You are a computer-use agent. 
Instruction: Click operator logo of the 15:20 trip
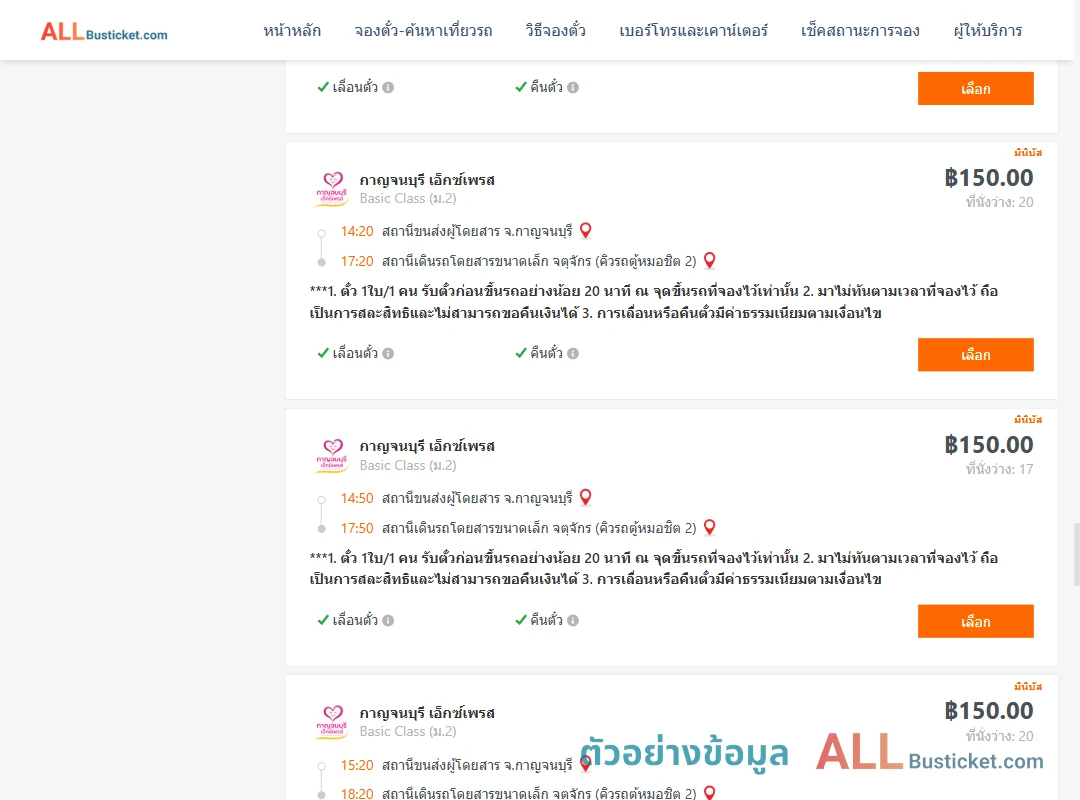click(x=332, y=722)
